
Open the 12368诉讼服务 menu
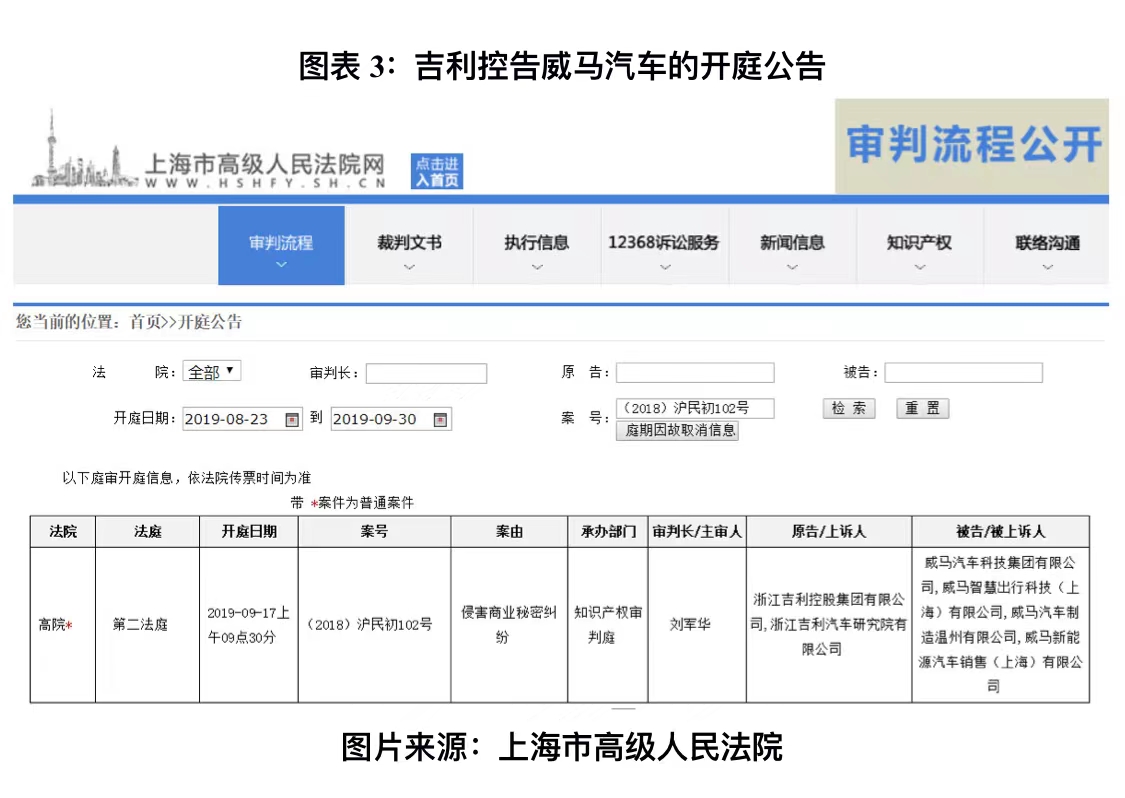coord(665,240)
